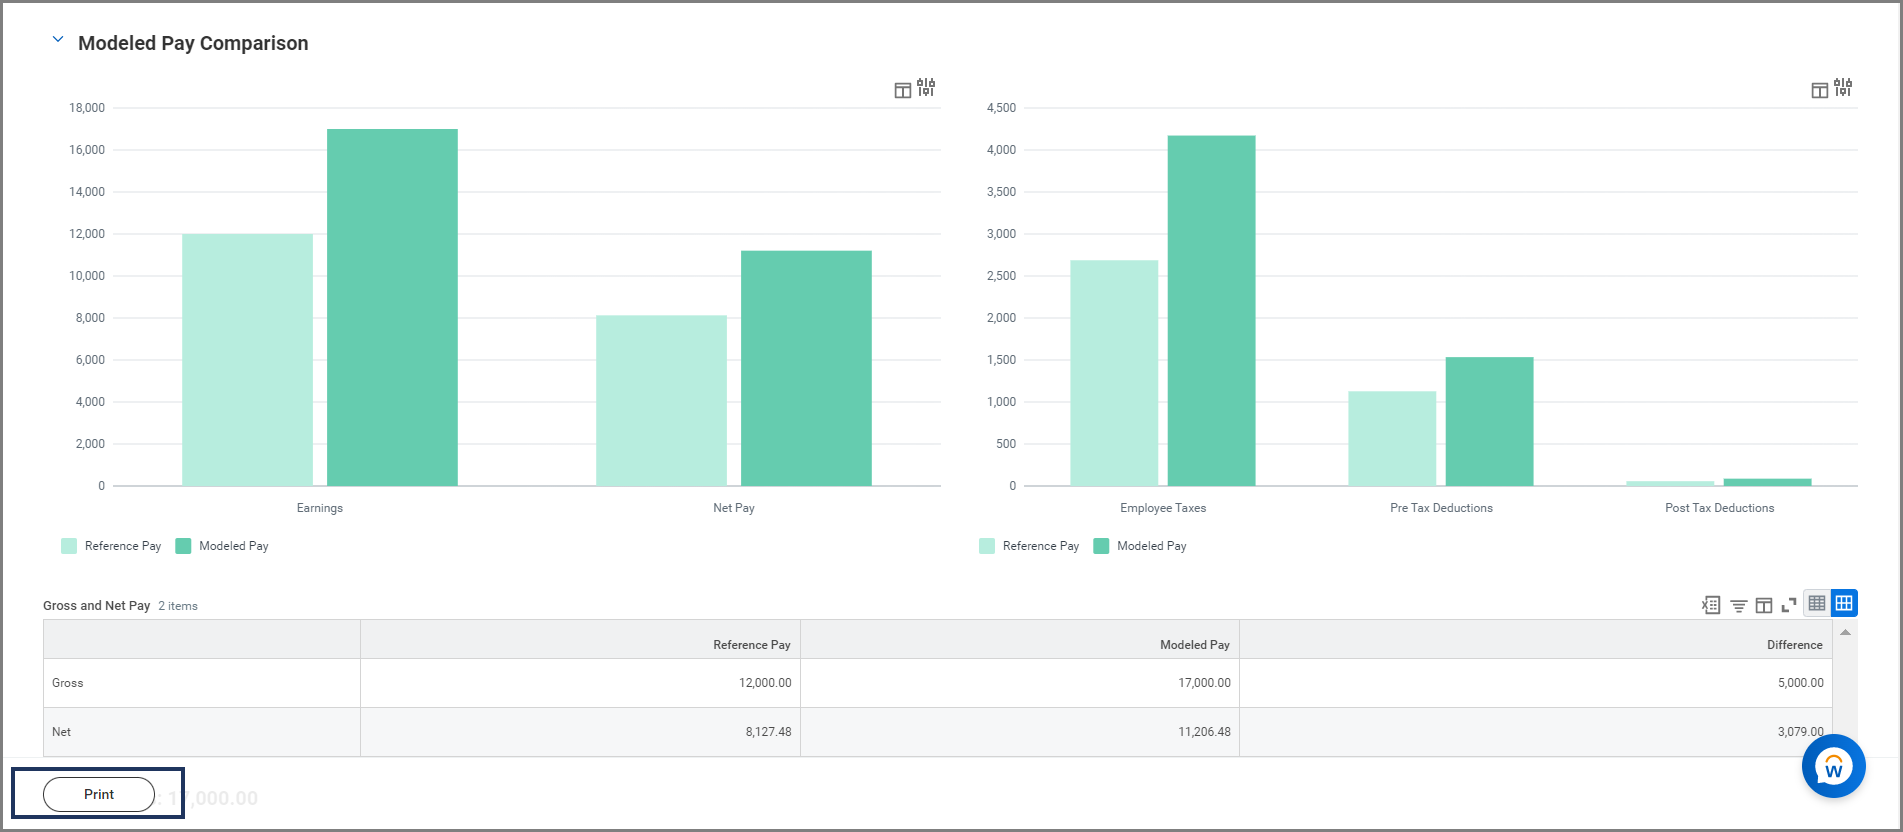The image size is (1903, 832).
Task: Select the highlighted blue grid view toggle
Action: coord(1844,603)
